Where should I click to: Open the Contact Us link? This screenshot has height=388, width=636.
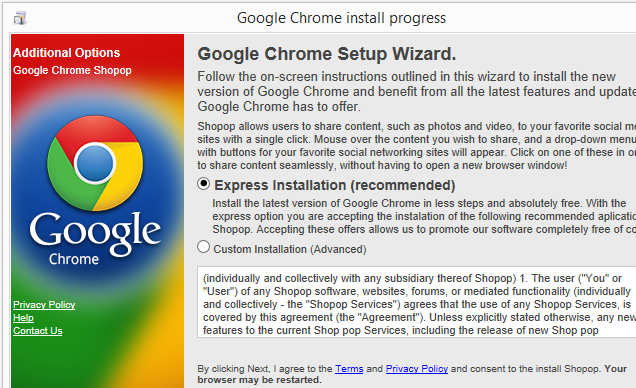point(38,330)
